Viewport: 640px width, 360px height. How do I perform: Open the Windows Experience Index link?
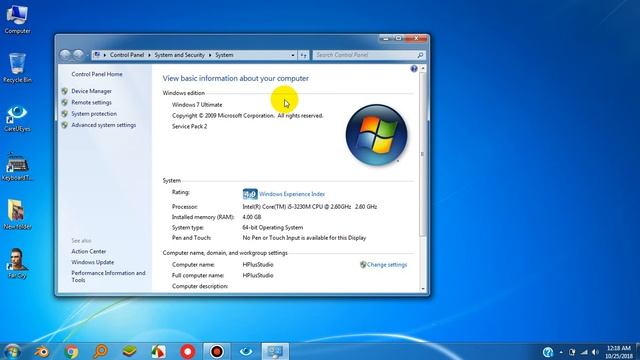292,194
